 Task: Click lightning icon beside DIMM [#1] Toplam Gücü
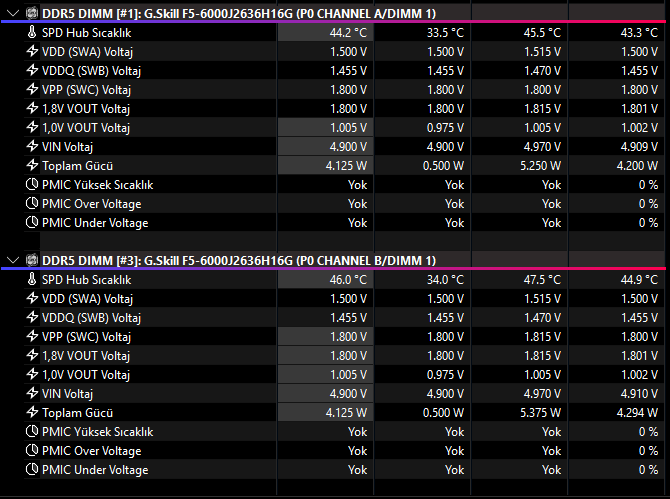[32, 165]
